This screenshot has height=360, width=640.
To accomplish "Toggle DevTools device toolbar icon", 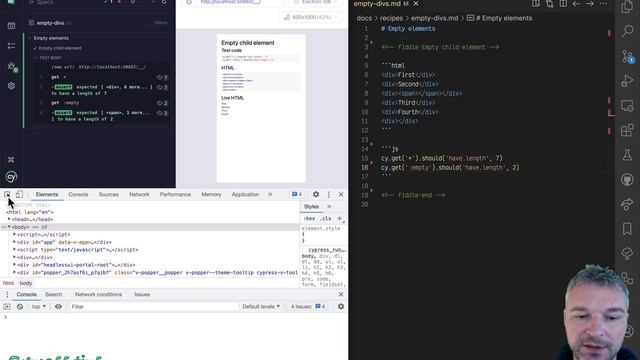I will 19,195.
